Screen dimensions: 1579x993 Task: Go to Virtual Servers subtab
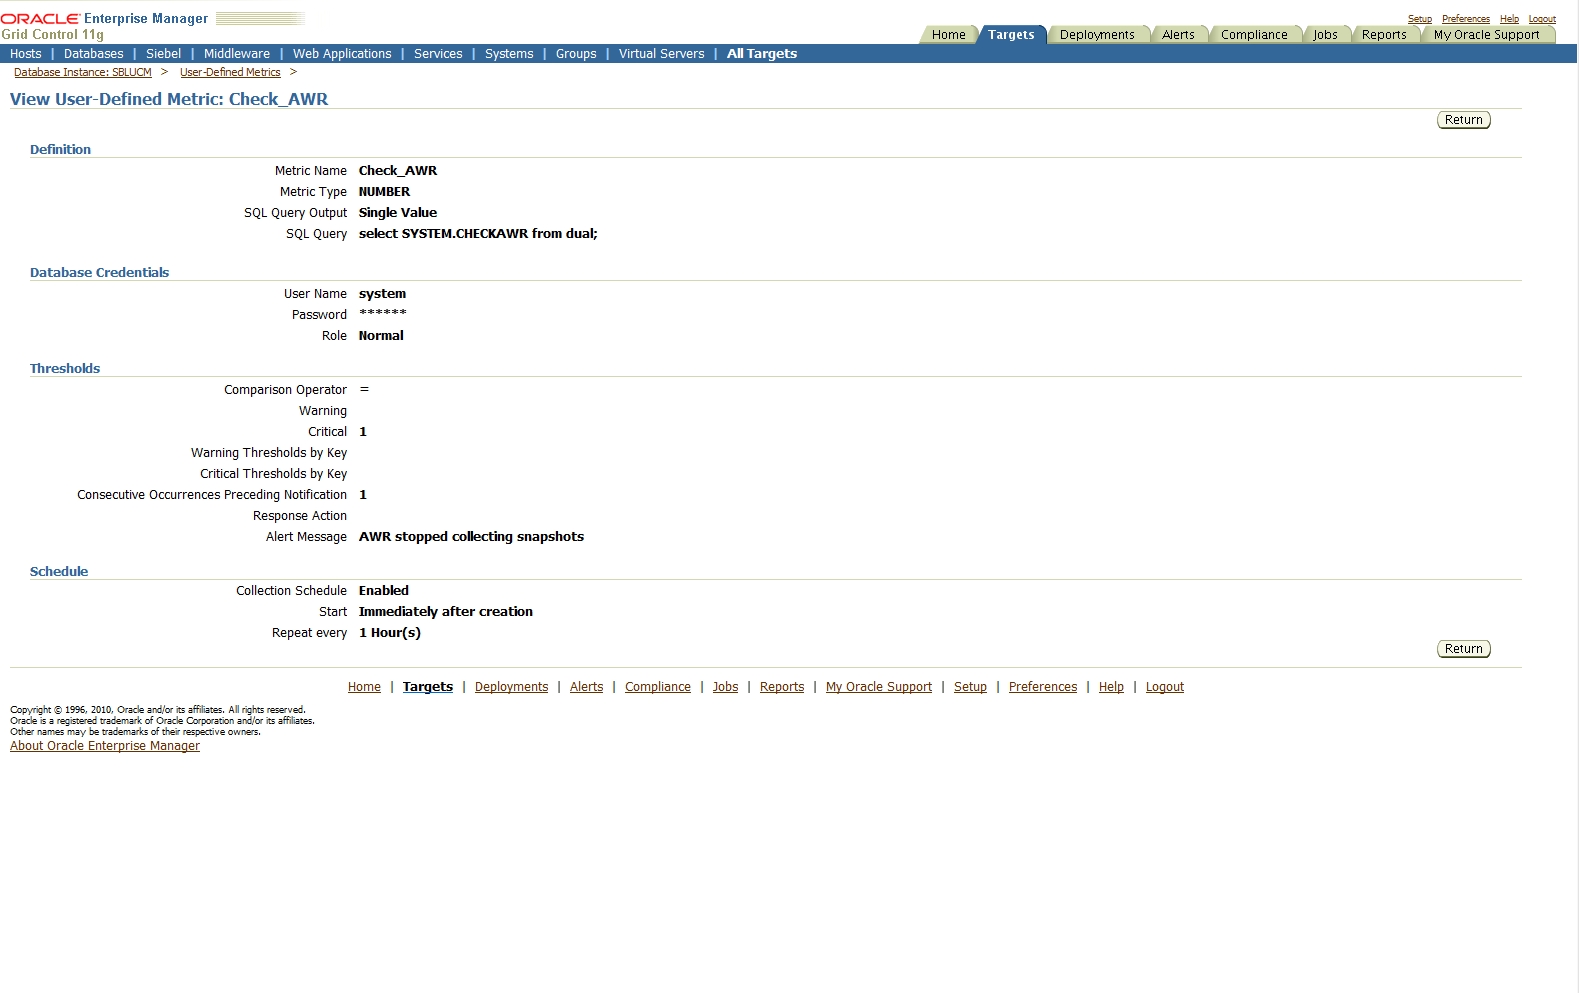pos(661,54)
